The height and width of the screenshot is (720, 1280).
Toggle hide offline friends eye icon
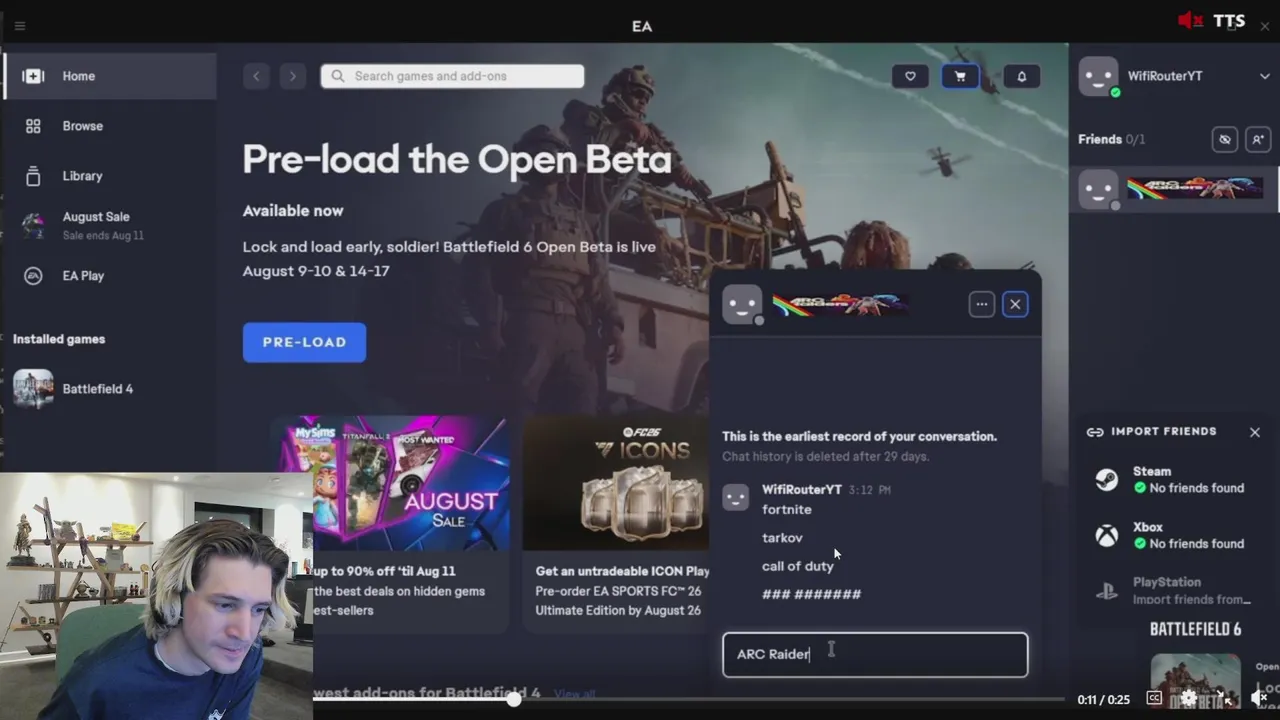(x=1224, y=139)
